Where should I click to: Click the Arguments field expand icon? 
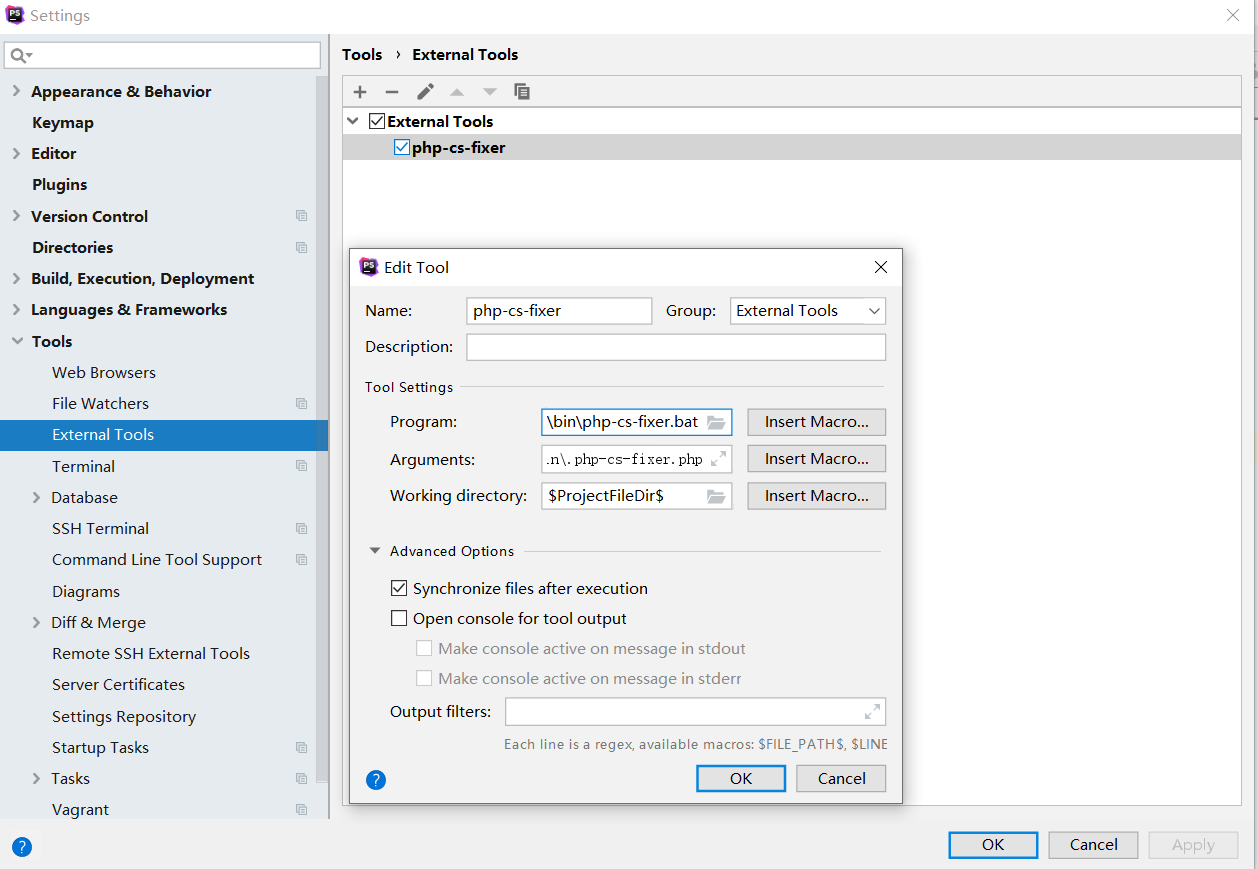pos(719,459)
